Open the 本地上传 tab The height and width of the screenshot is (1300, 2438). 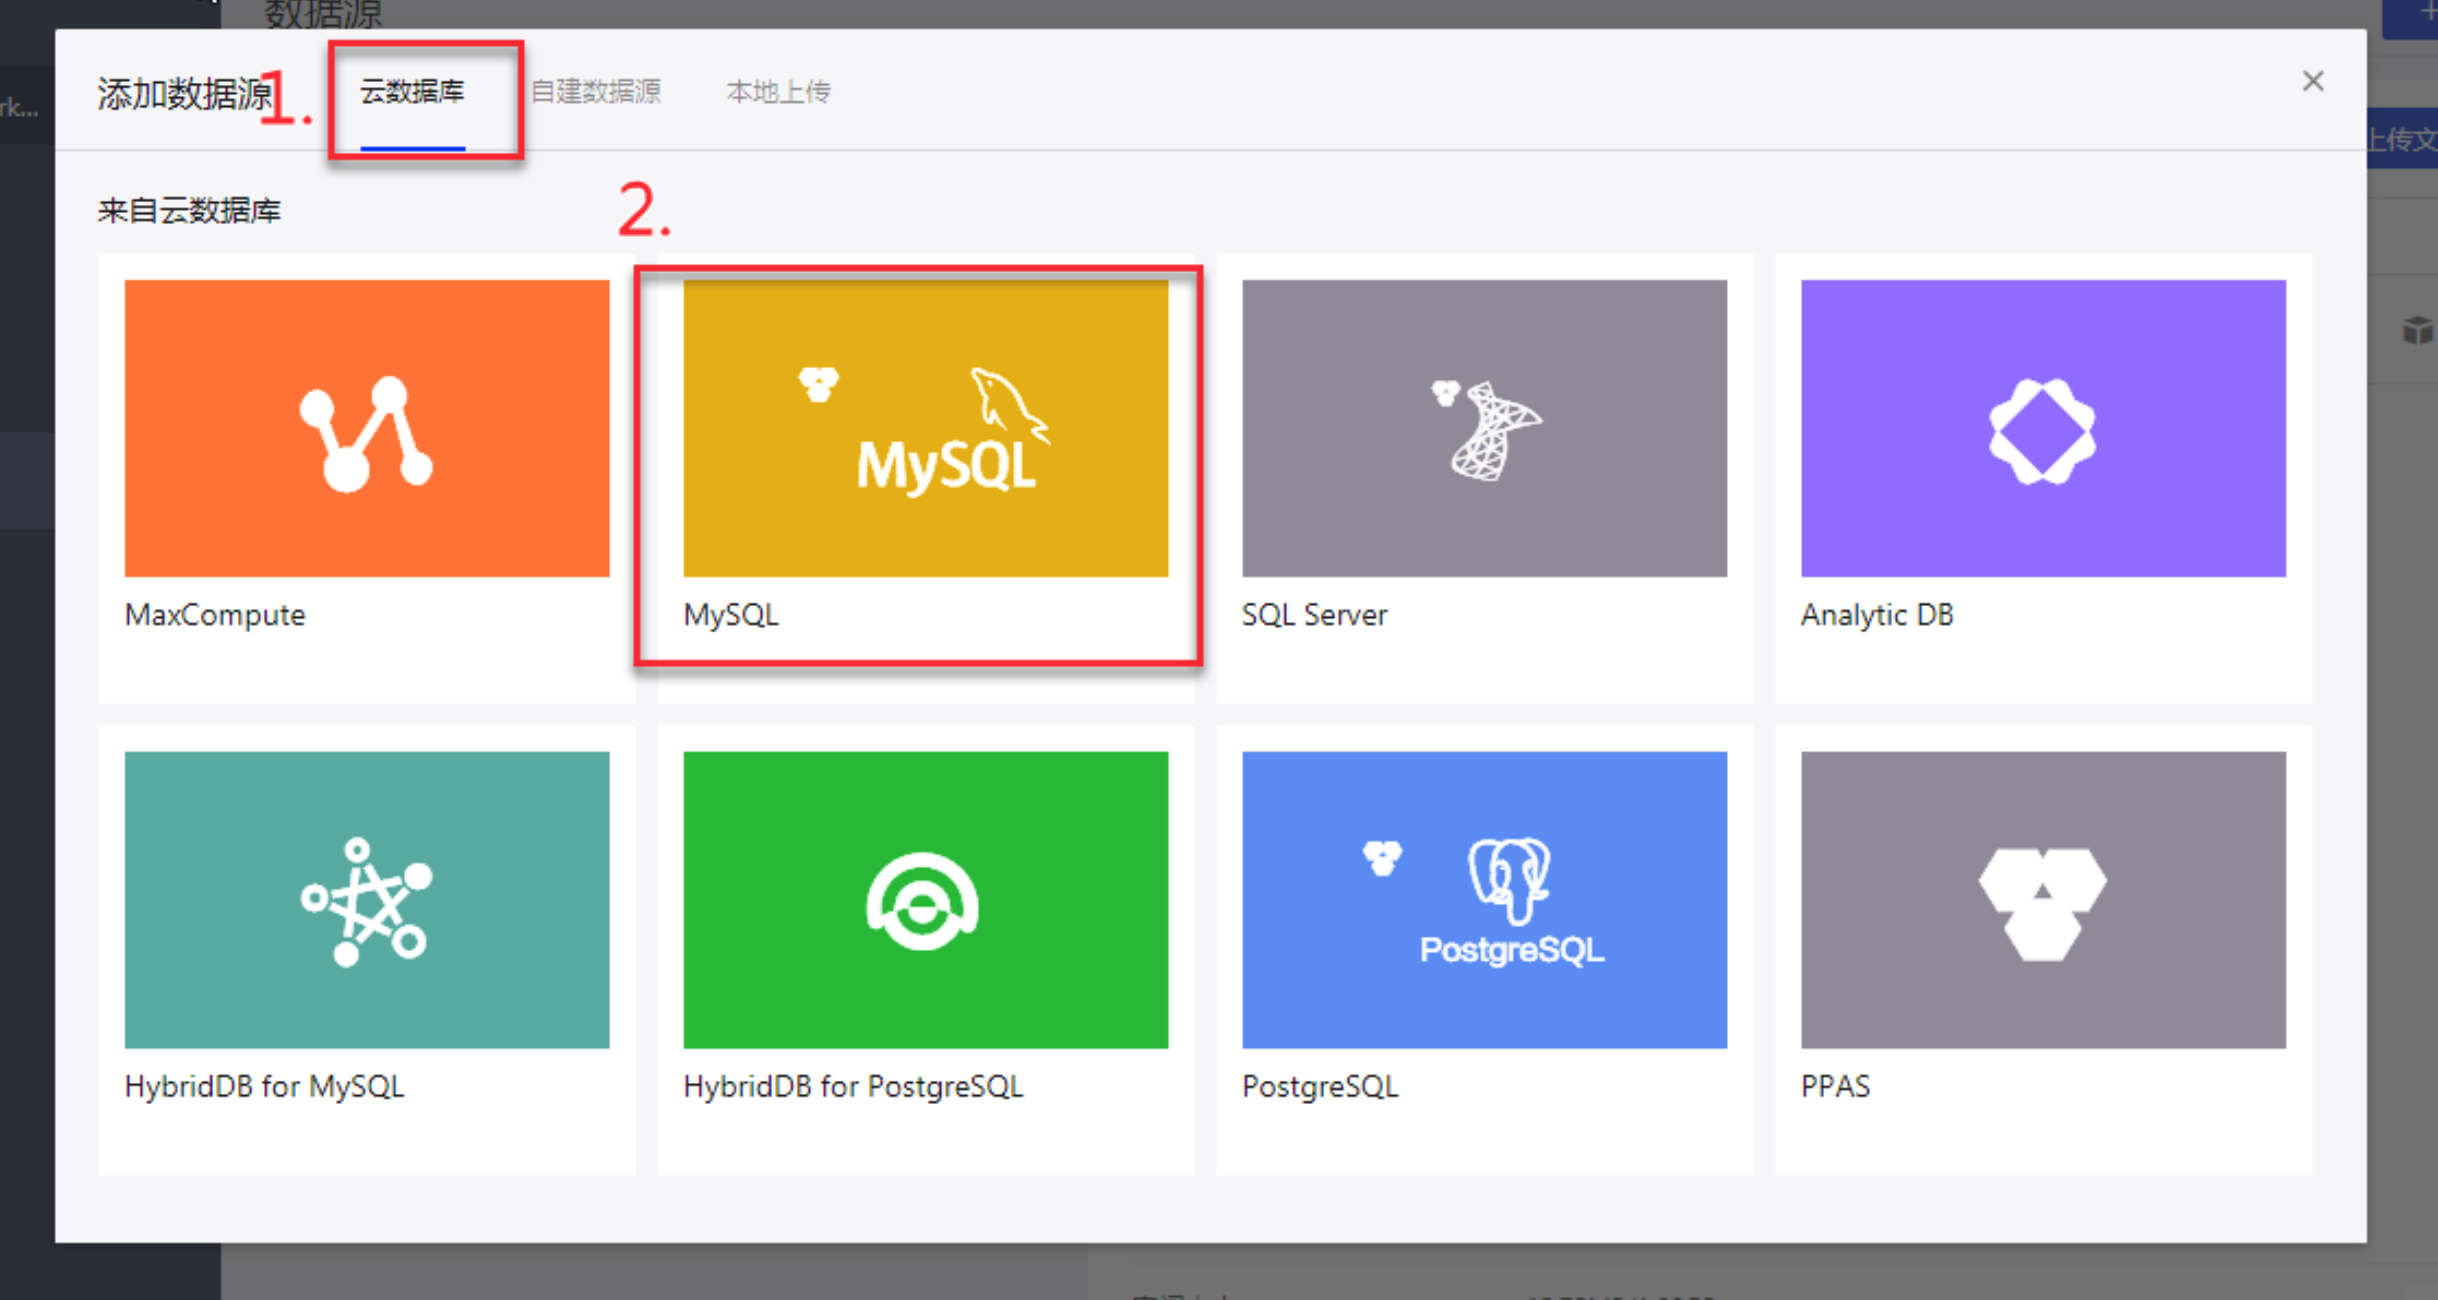pyautogui.click(x=778, y=92)
